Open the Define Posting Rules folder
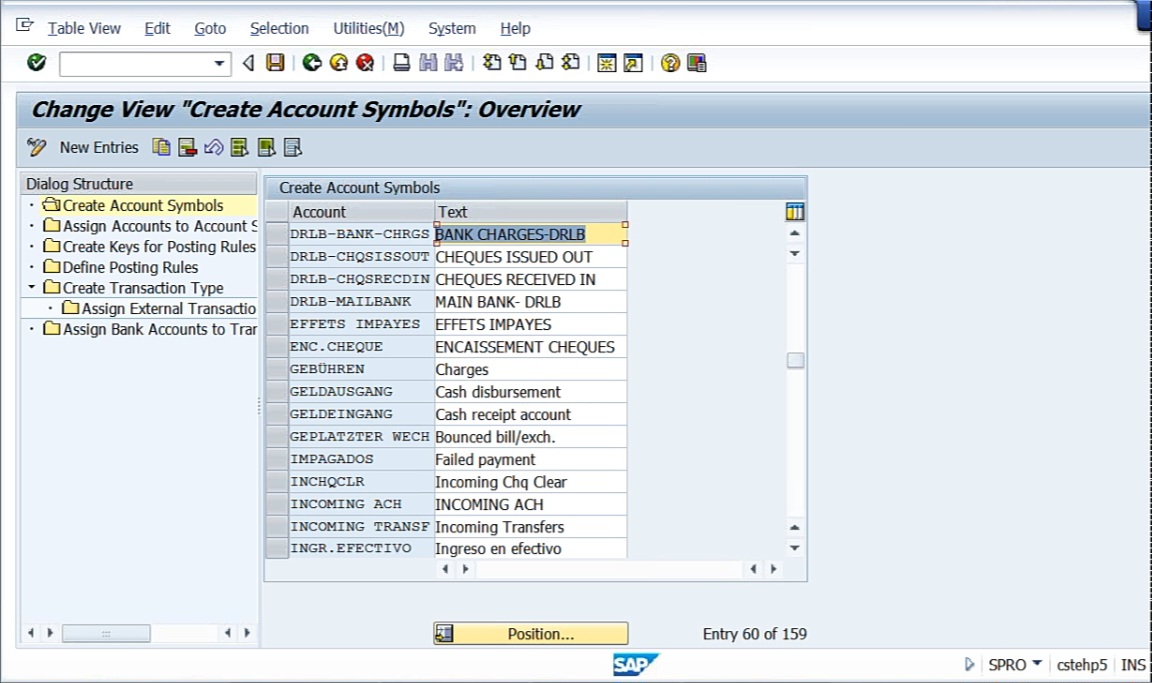 120,267
